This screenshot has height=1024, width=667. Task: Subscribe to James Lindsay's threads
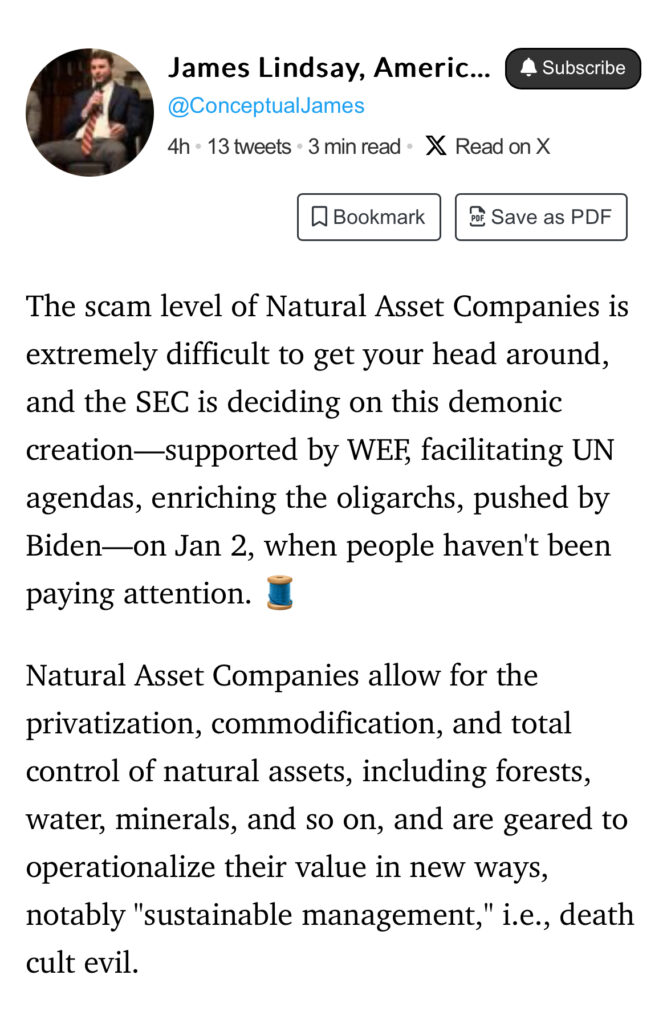(x=572, y=68)
